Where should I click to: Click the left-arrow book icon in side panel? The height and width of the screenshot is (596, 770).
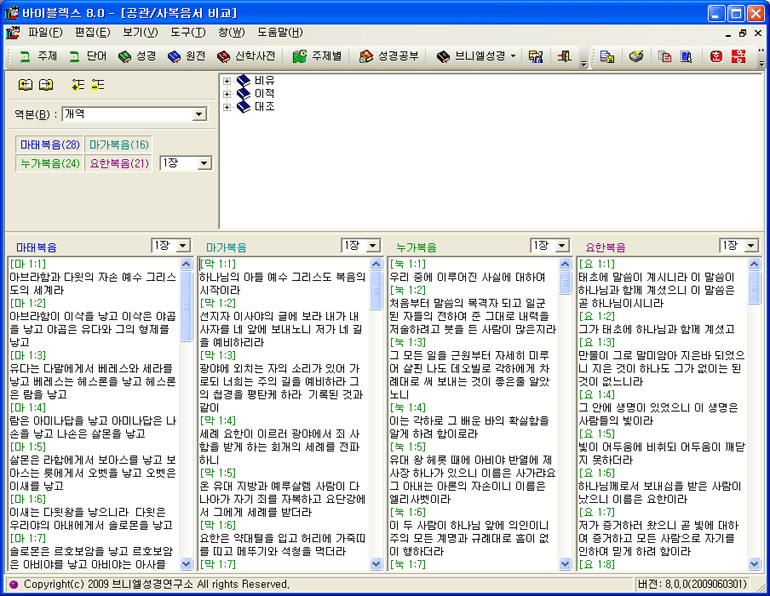[25, 85]
